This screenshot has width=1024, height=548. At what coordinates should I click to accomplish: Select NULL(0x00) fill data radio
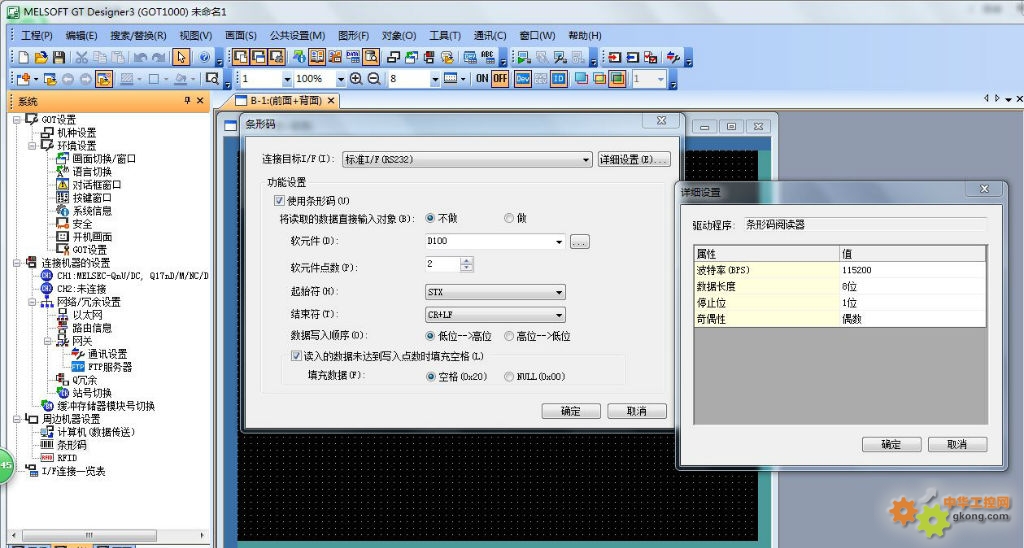(509, 377)
